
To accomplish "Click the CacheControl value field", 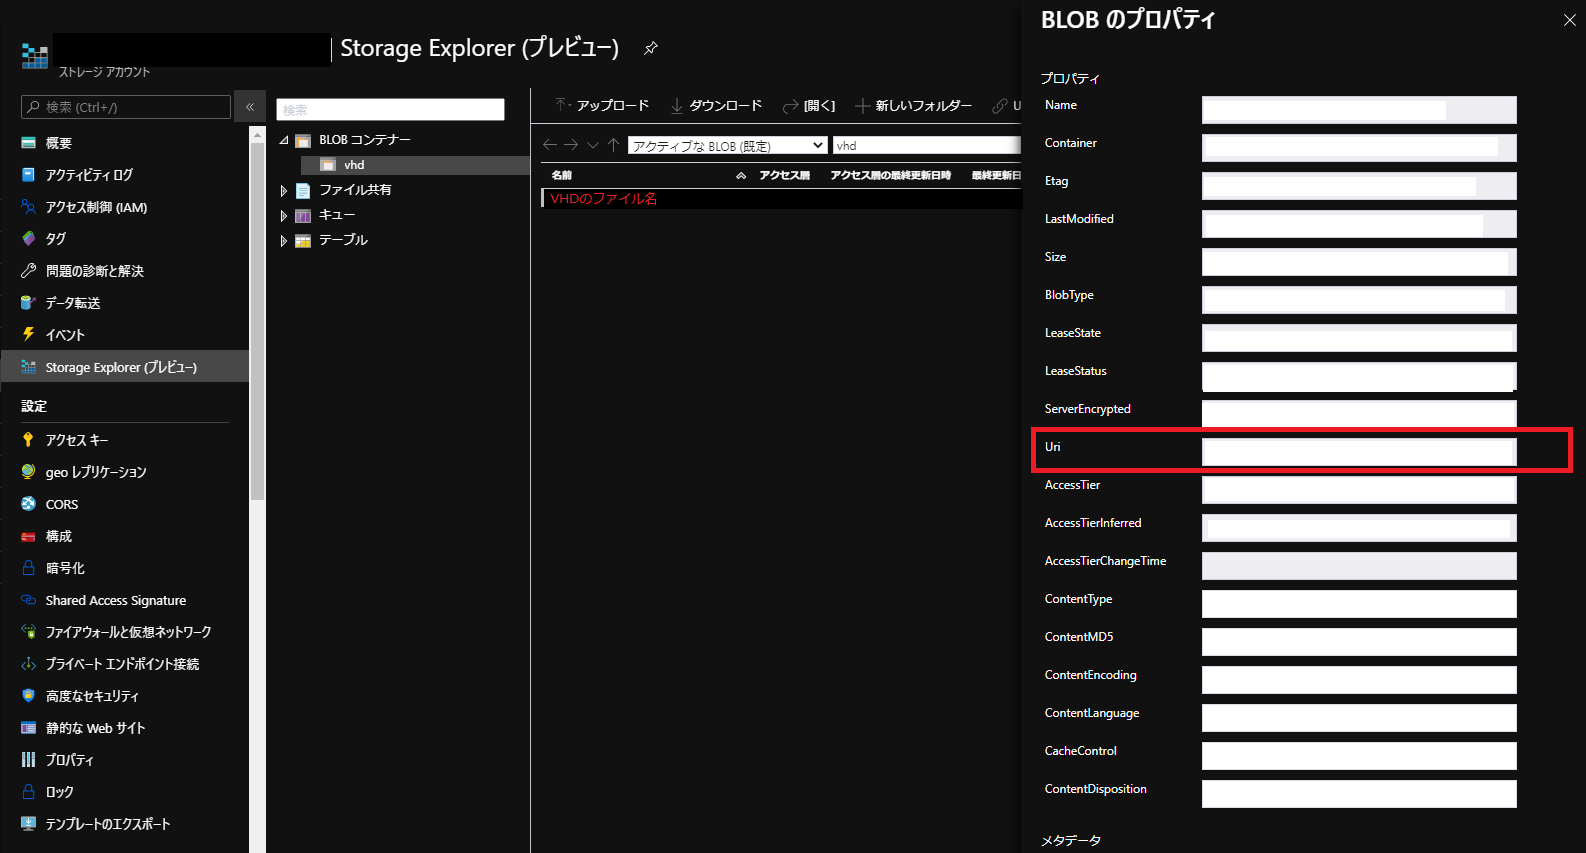I will point(1359,756).
